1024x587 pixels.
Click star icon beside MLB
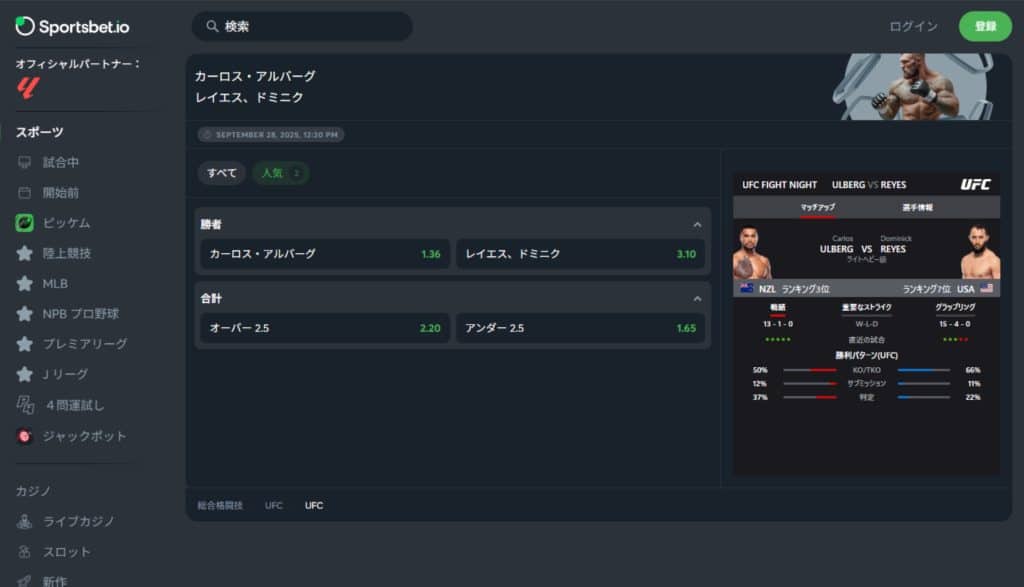[24, 283]
